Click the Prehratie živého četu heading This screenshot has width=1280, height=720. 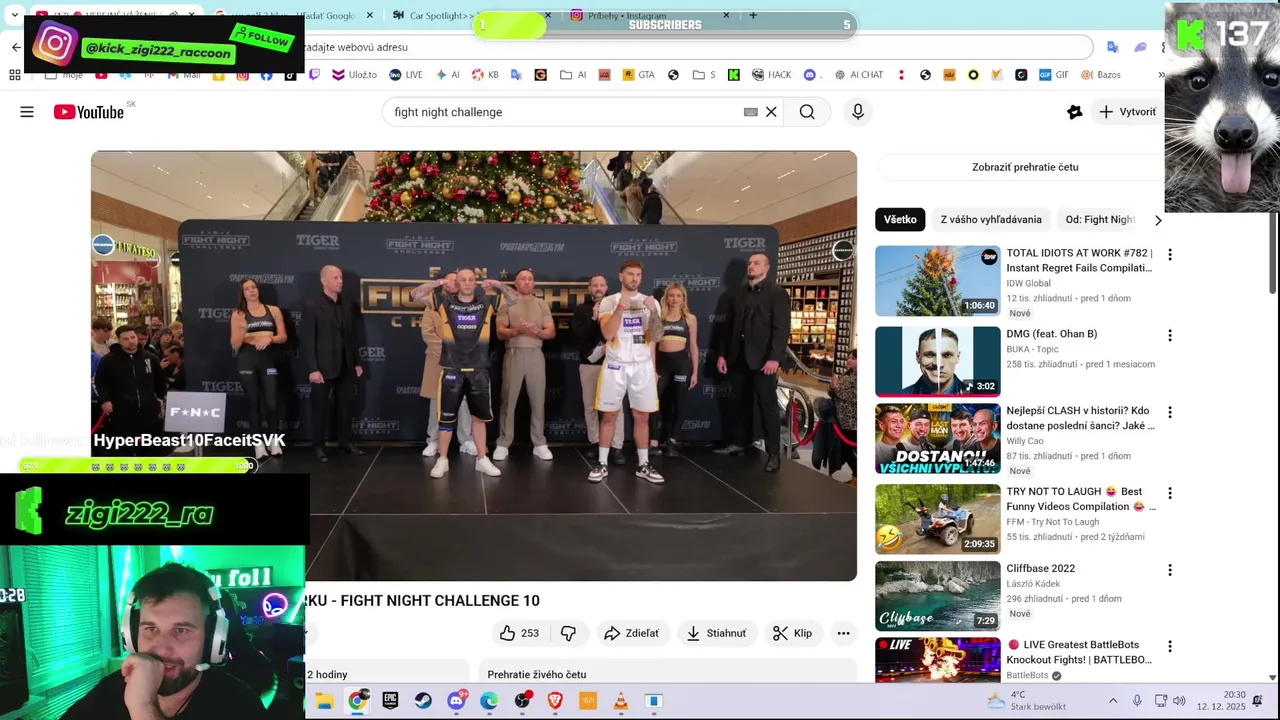click(x=537, y=675)
